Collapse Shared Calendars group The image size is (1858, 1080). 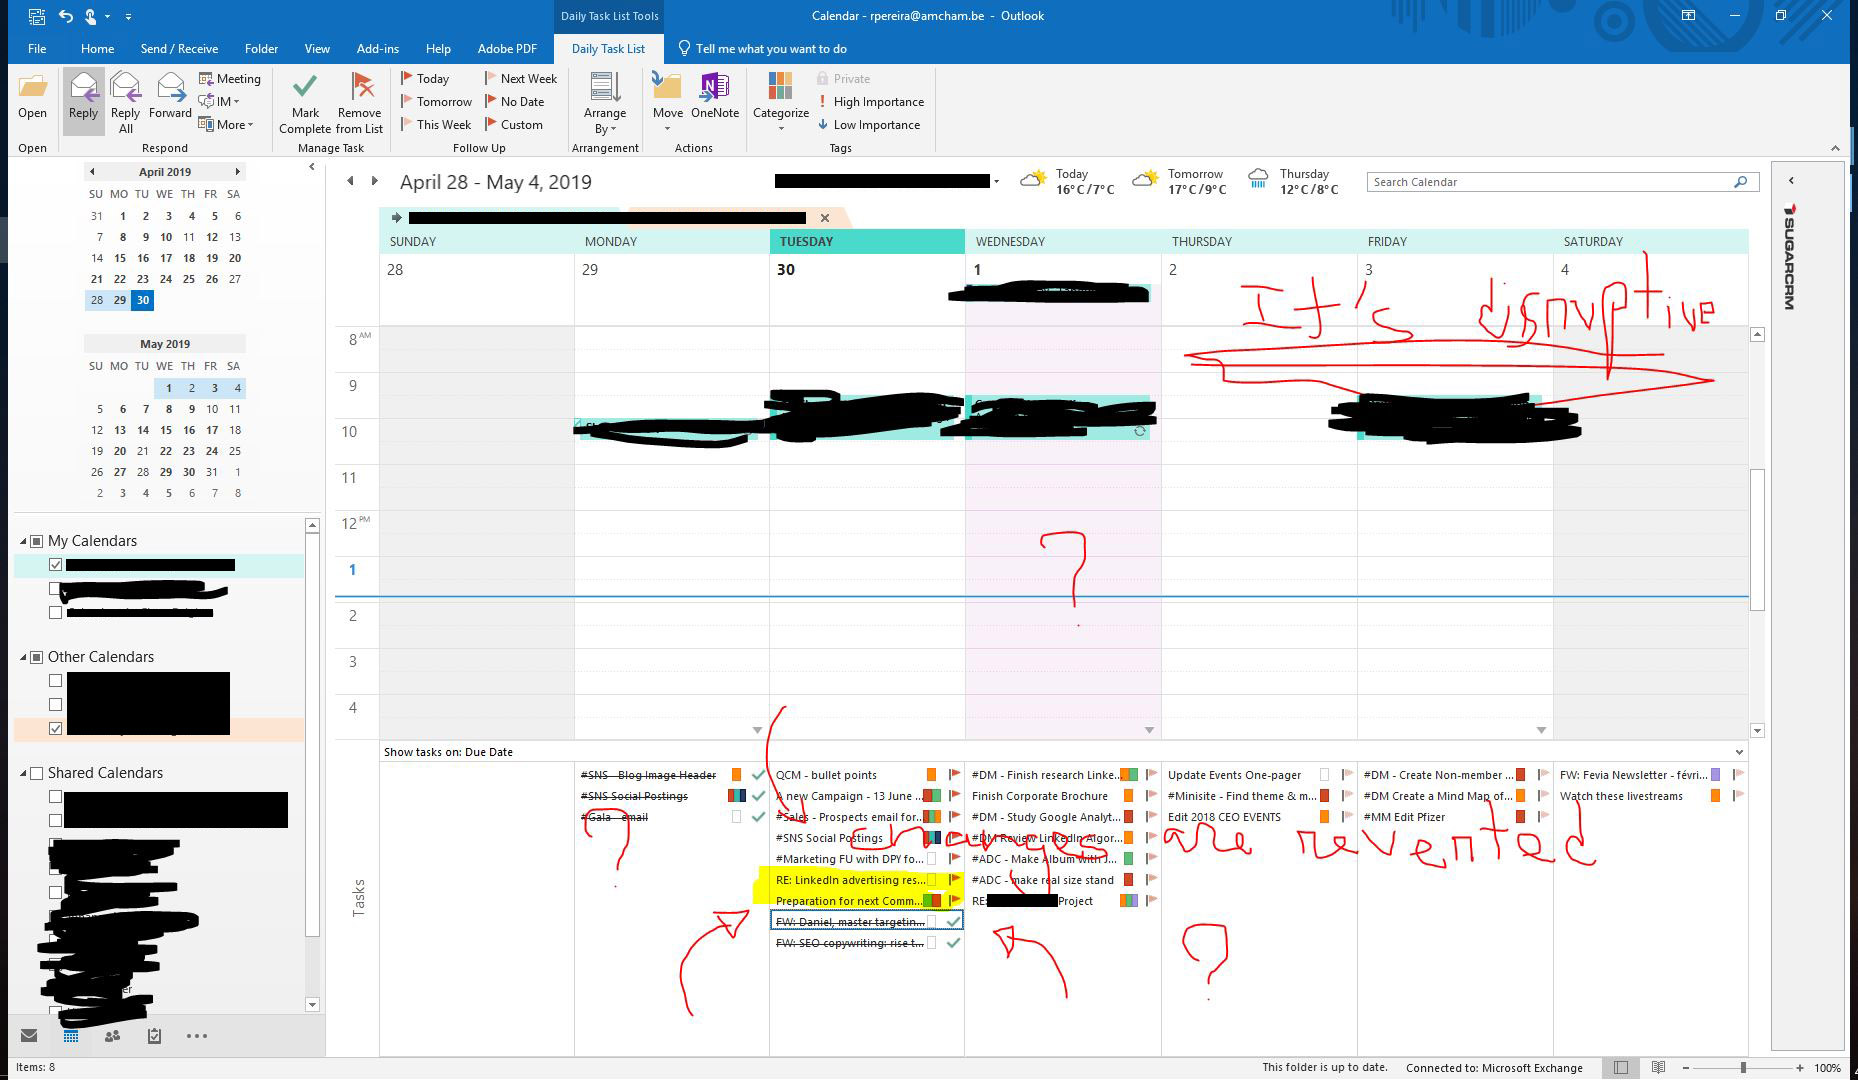coord(23,773)
